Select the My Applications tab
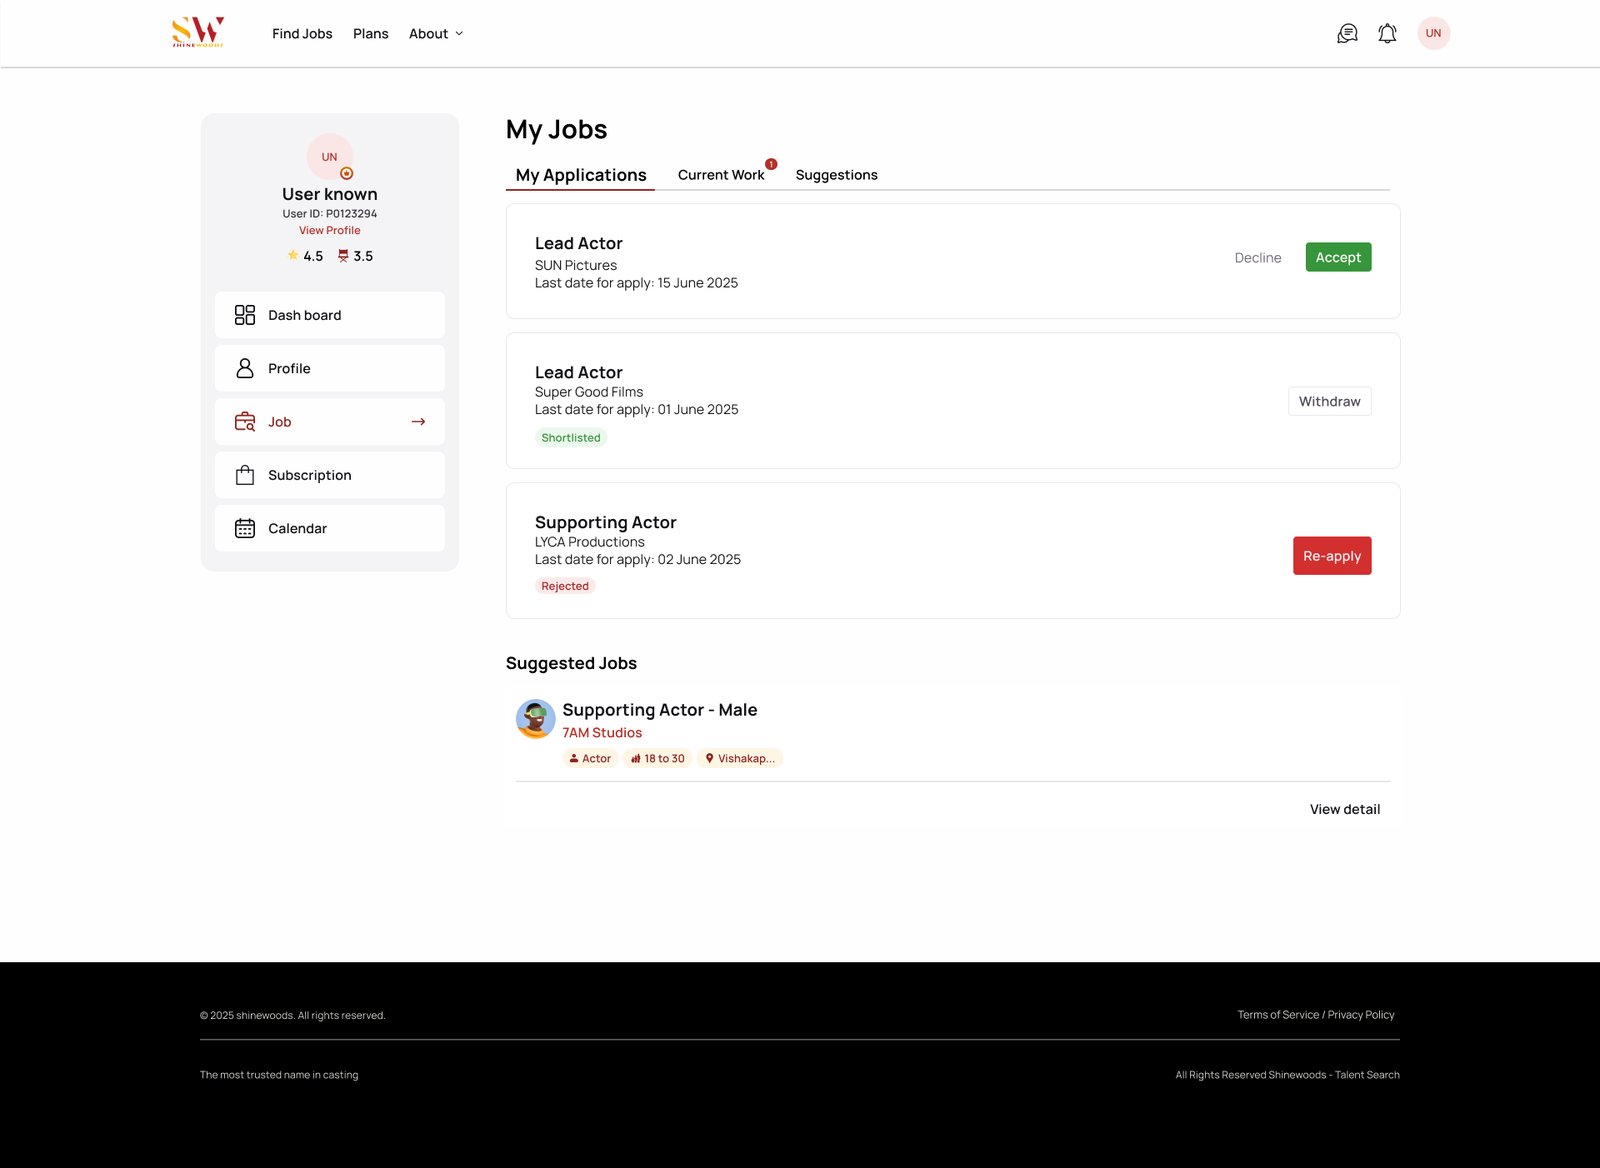 [581, 175]
